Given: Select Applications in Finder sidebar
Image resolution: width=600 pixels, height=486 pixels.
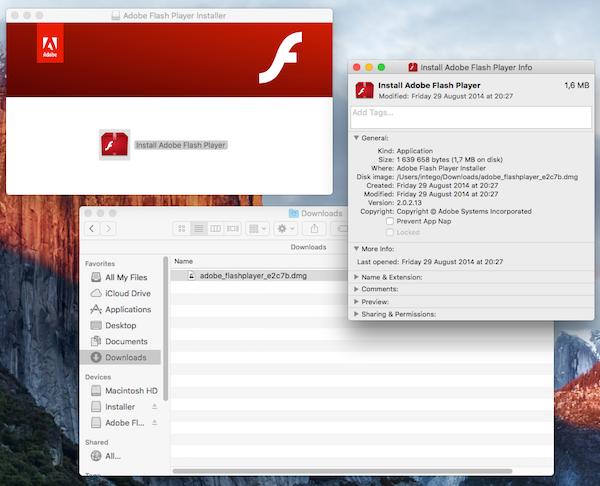Looking at the screenshot, I should pos(127,309).
